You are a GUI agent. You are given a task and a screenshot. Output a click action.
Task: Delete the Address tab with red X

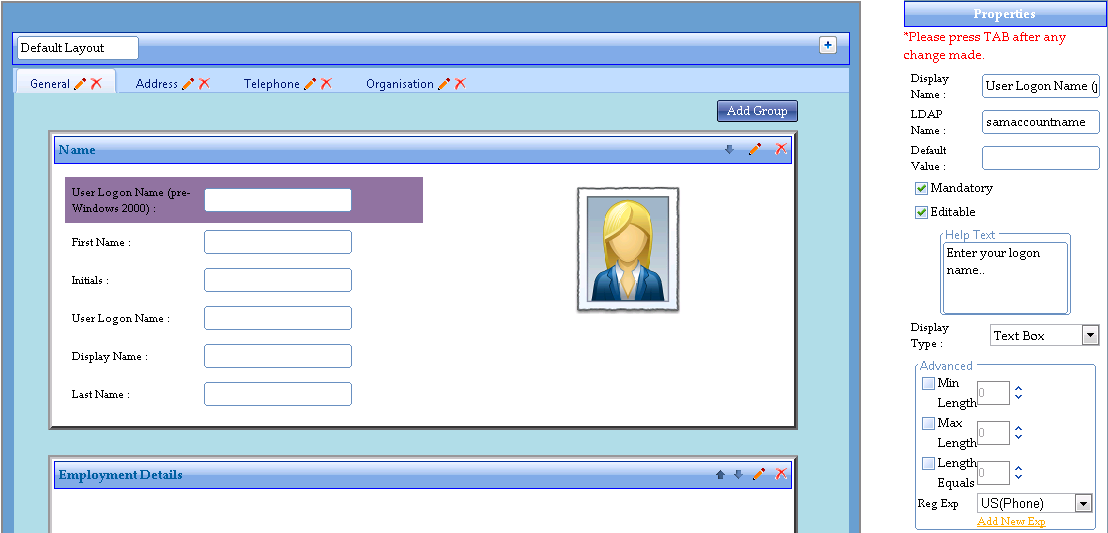click(x=204, y=83)
